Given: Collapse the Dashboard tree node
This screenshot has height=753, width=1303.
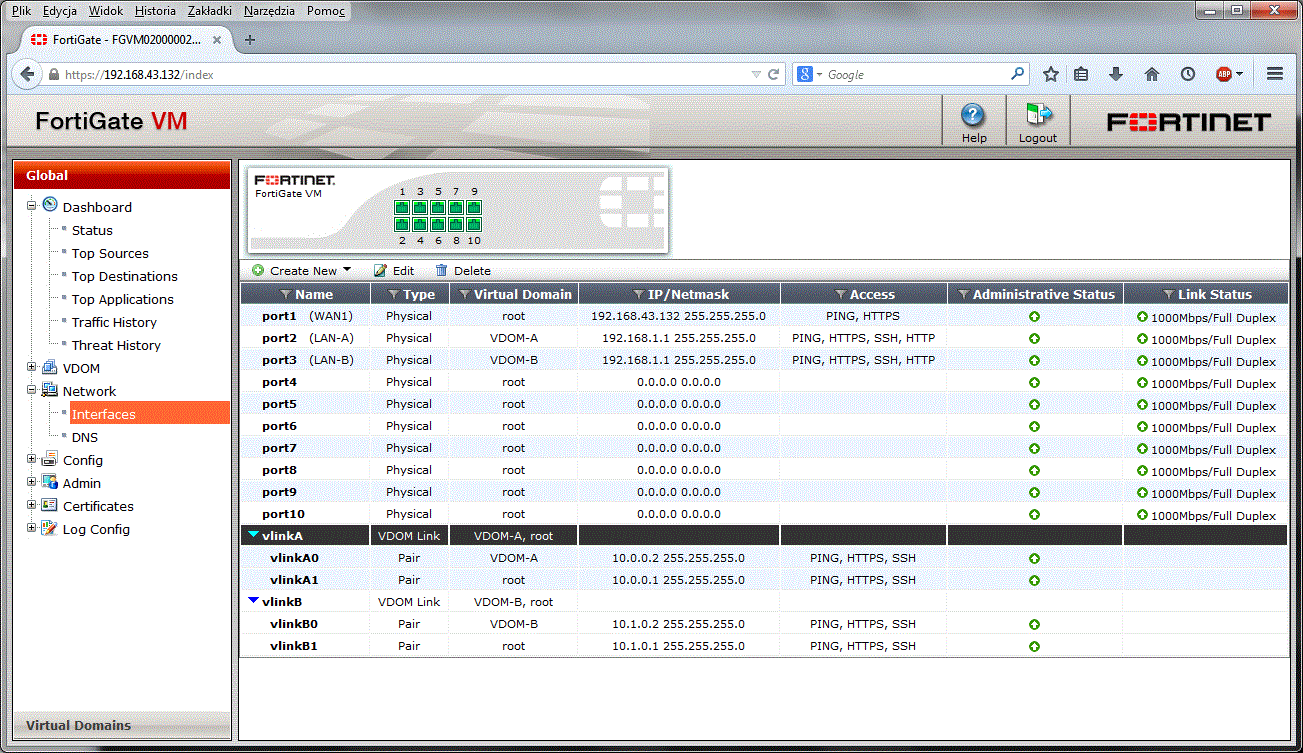Looking at the screenshot, I should [31, 206].
